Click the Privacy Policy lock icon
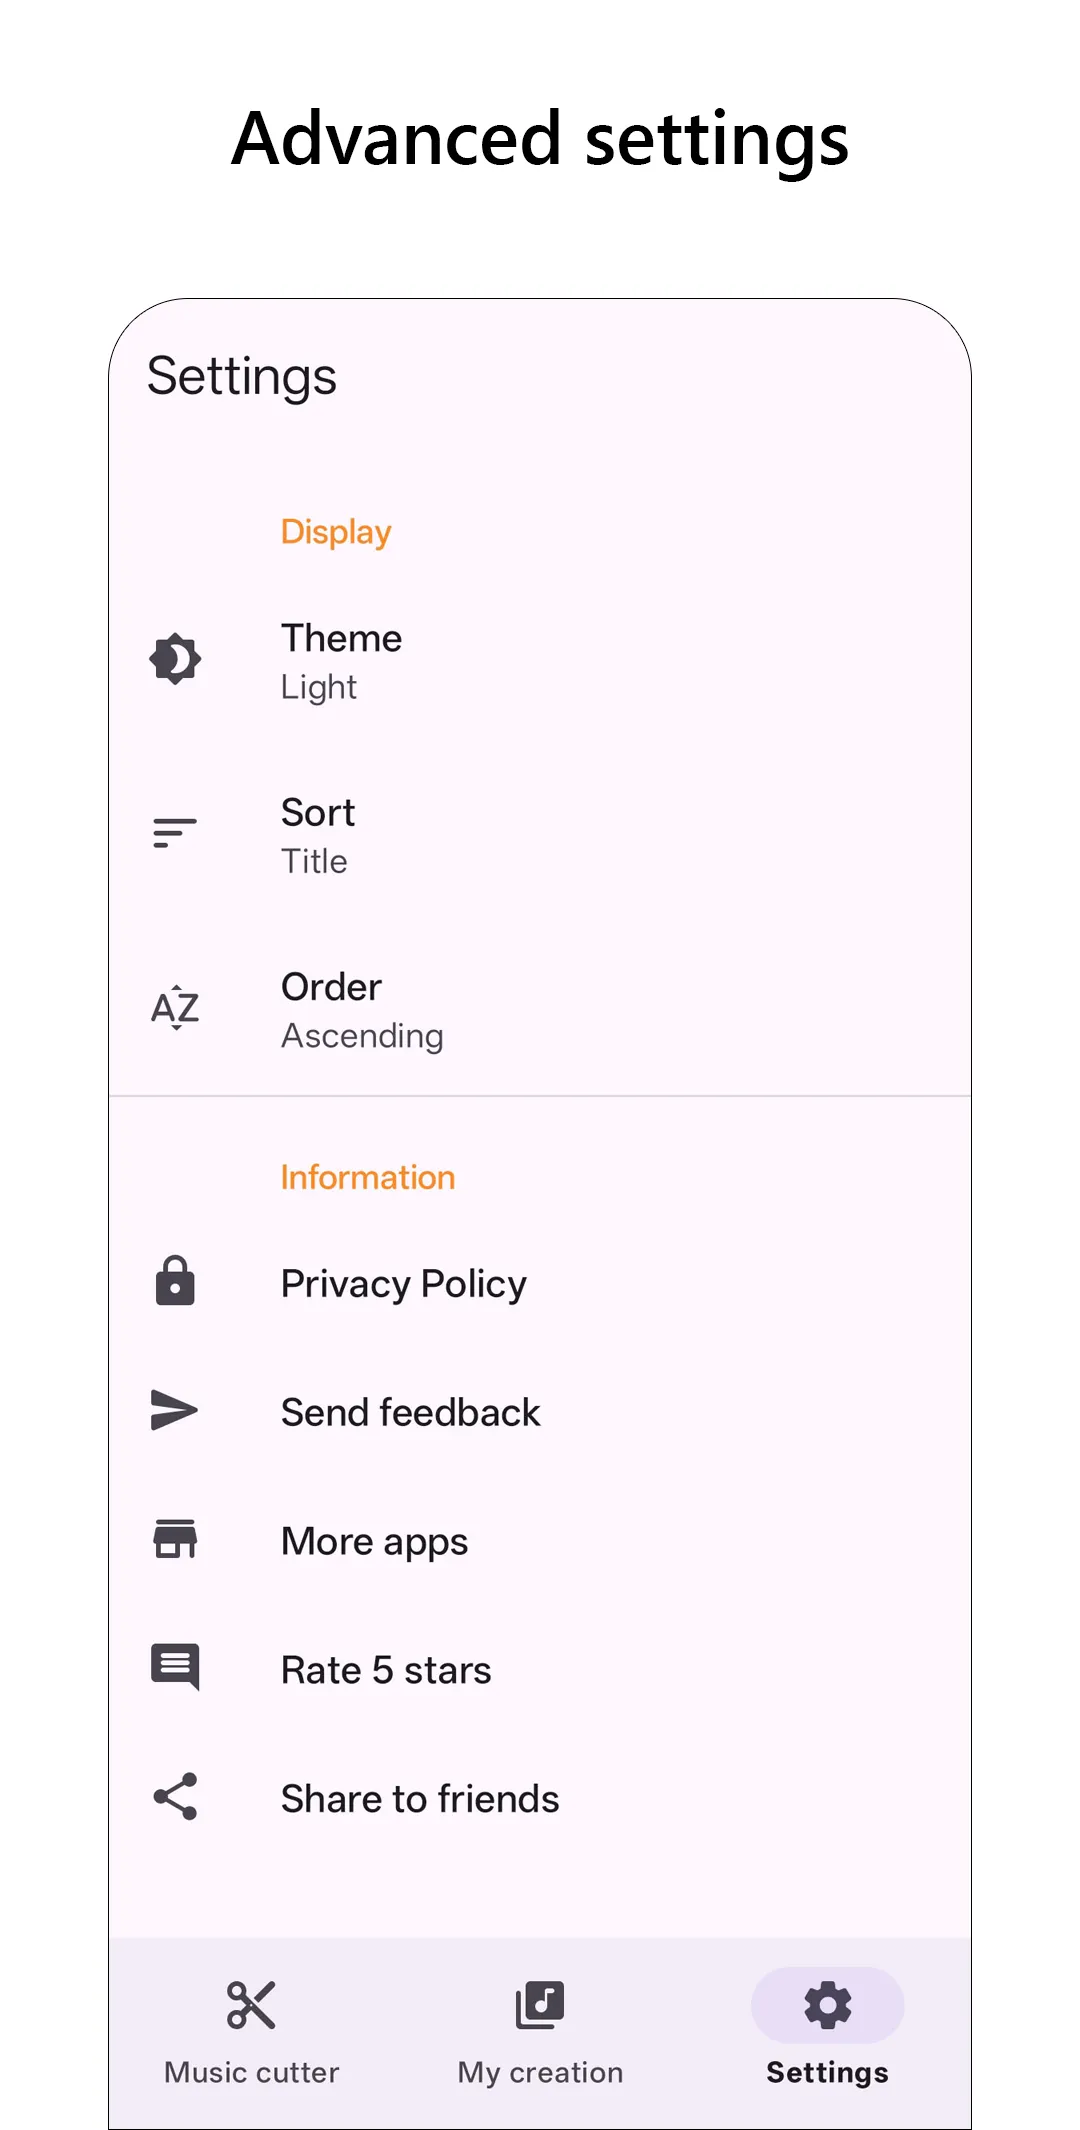 (x=175, y=1281)
